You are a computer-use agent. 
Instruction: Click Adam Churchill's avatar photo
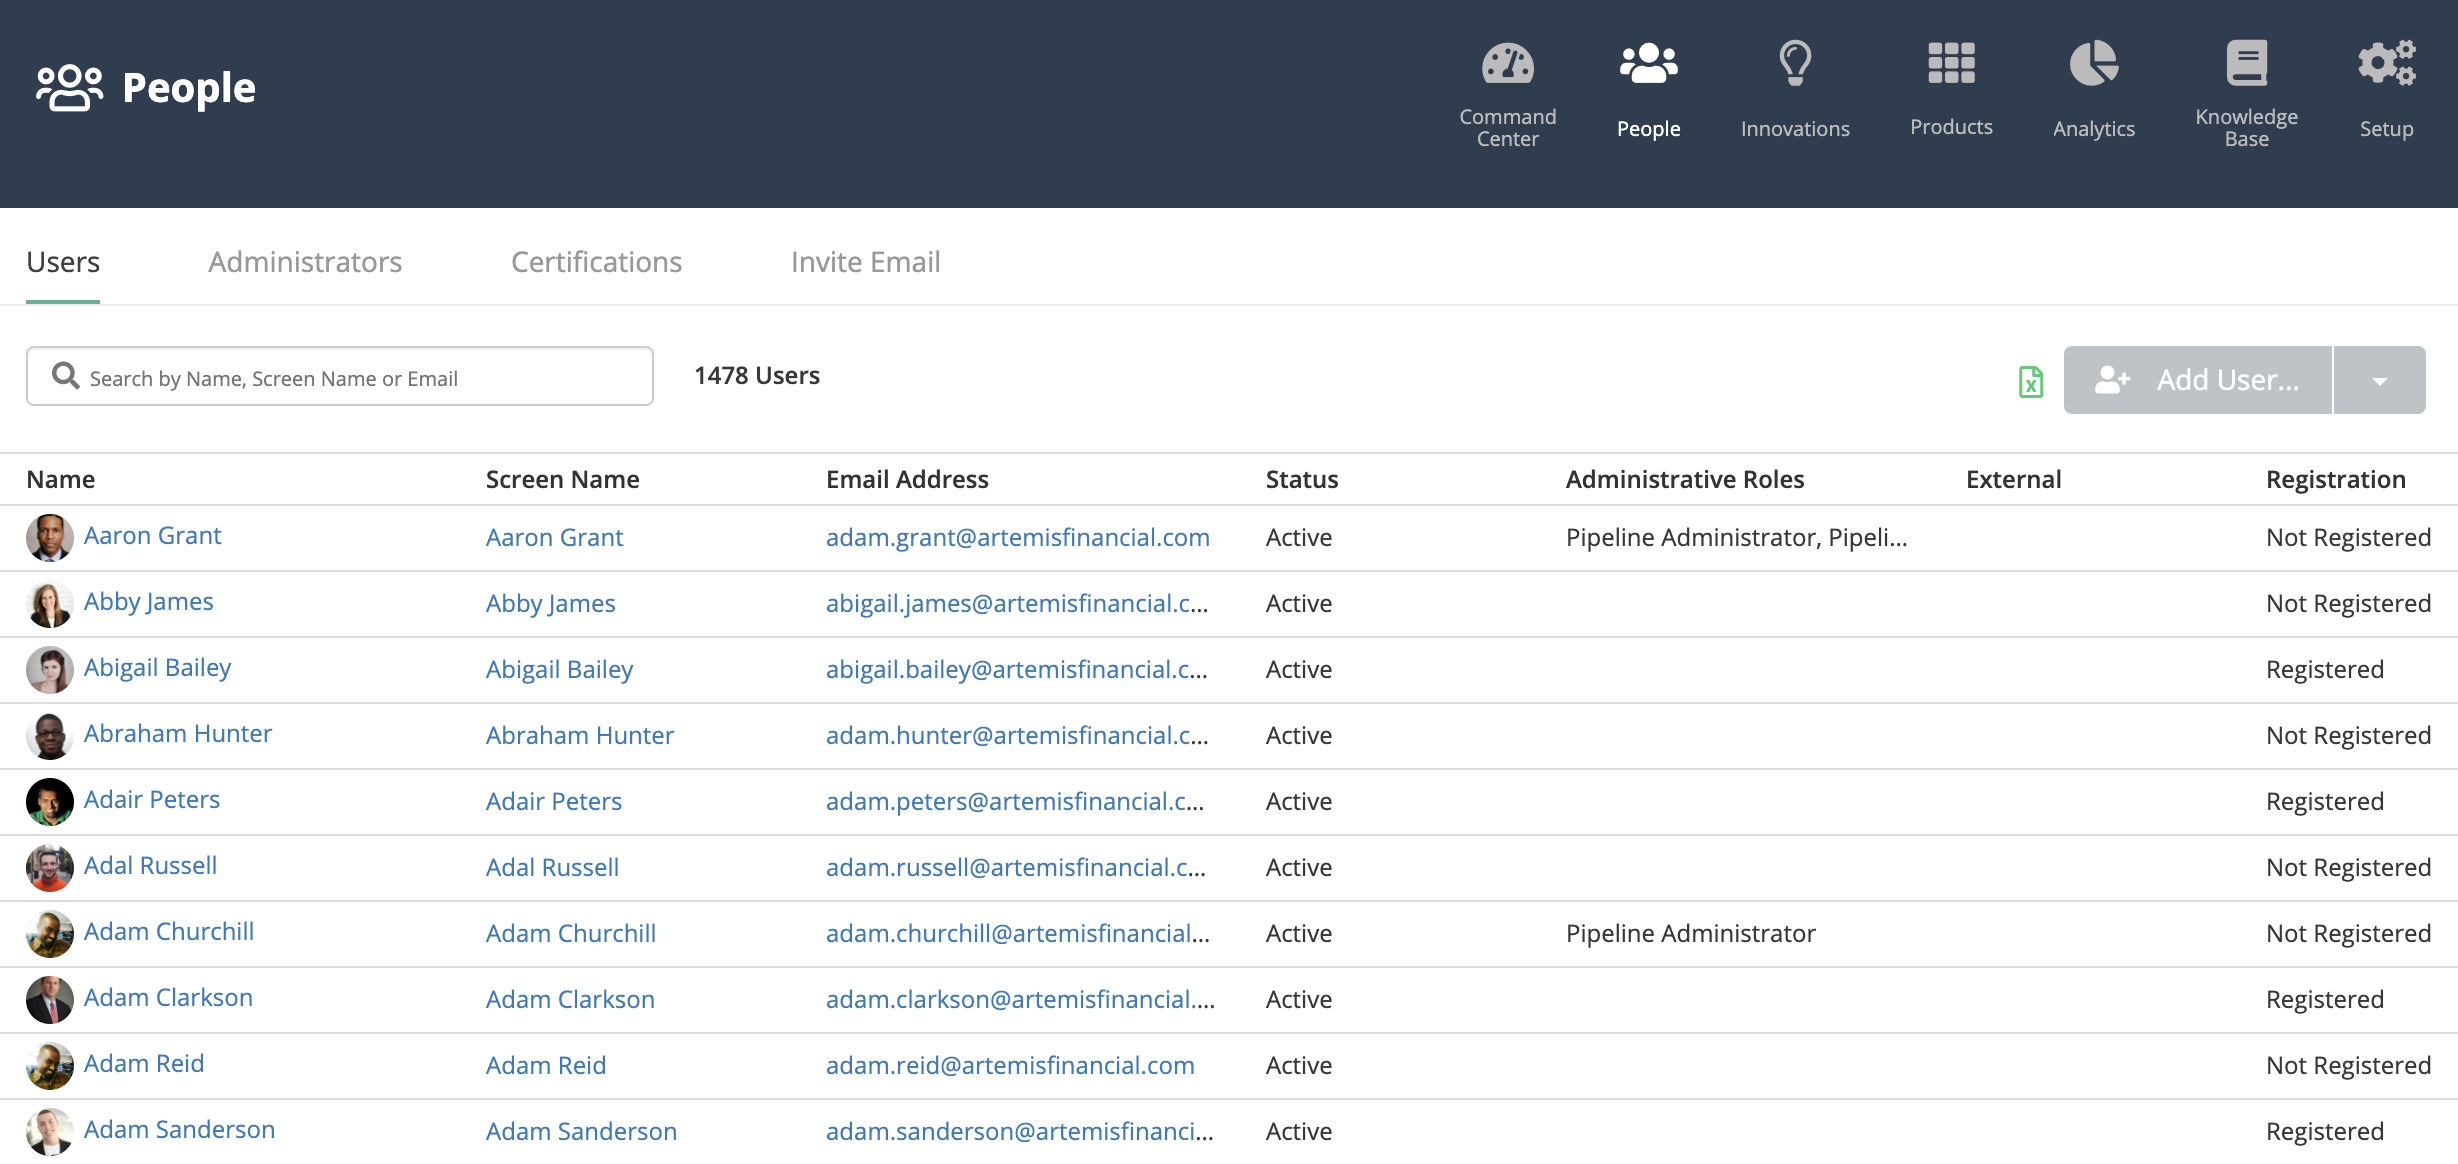pyautogui.click(x=49, y=933)
